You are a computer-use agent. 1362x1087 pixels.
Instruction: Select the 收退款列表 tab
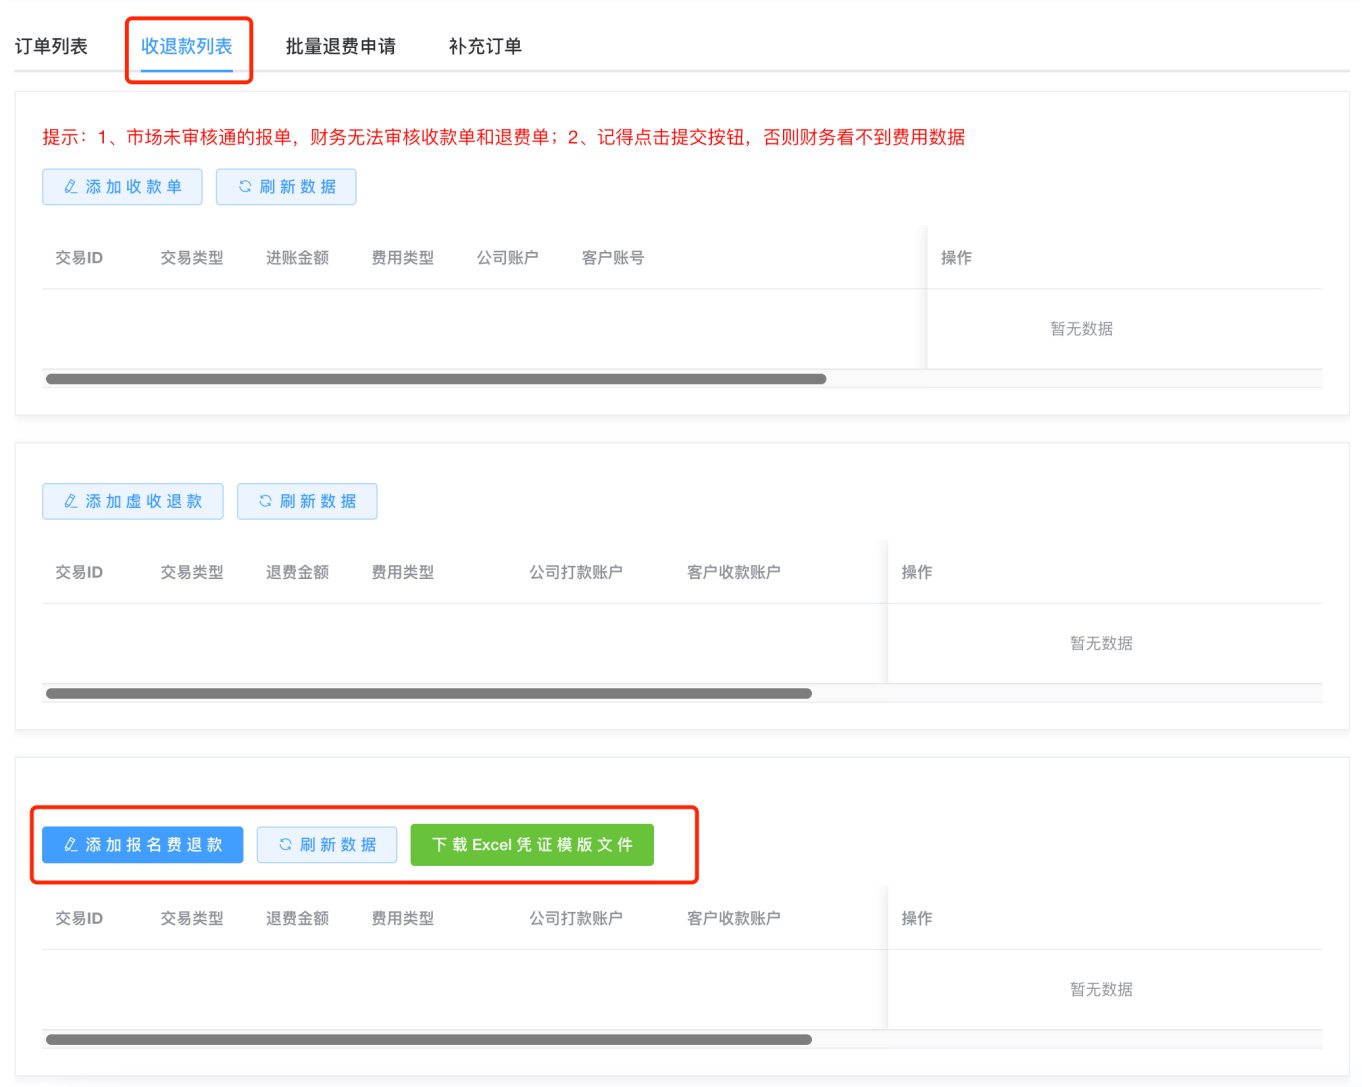tap(187, 46)
